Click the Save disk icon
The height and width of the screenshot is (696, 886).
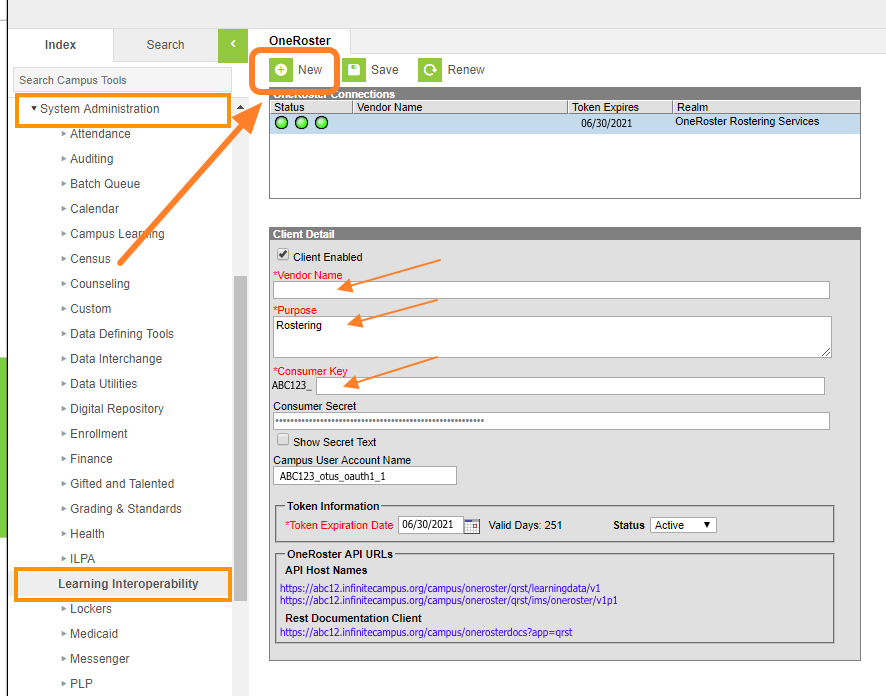[354, 69]
